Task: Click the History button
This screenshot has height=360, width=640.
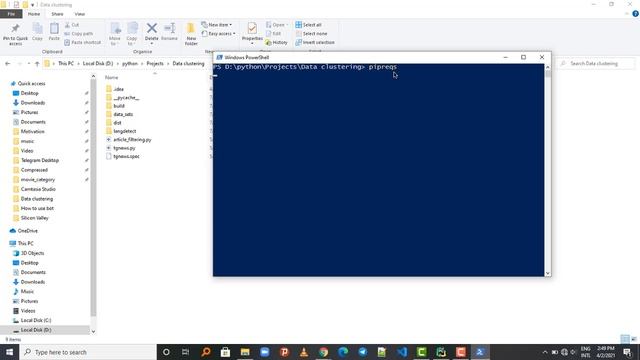Action: (276, 42)
